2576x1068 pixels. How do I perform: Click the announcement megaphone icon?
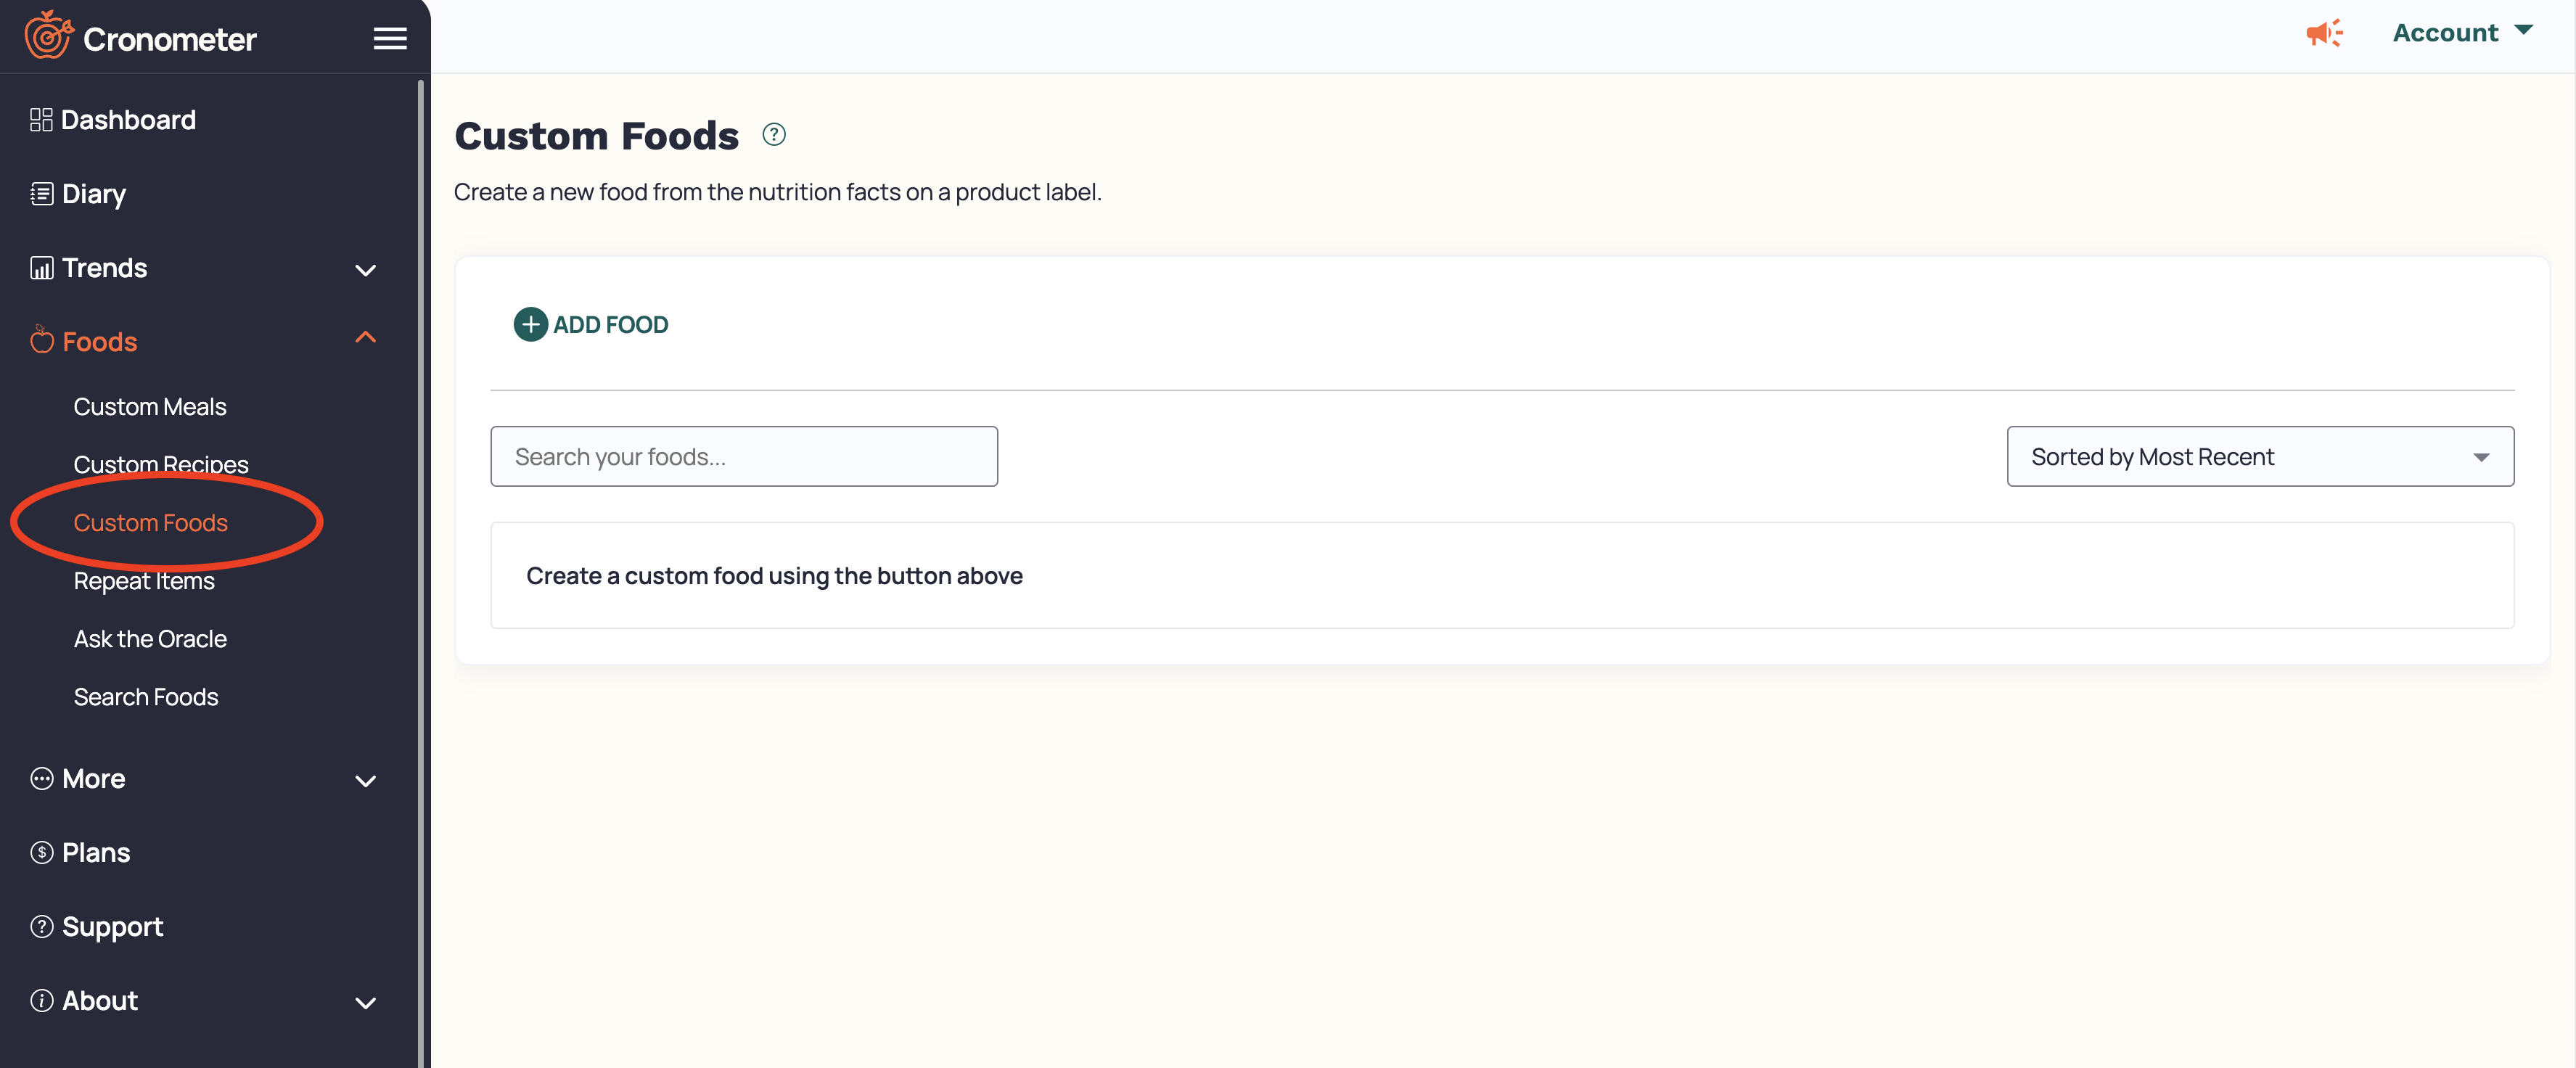point(2321,31)
